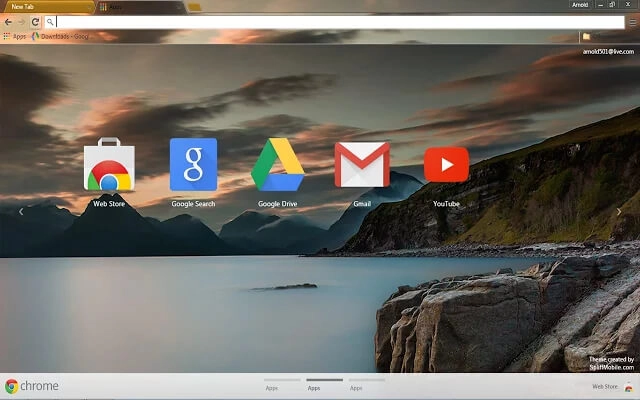Click the Chrome logo in bottom bar
This screenshot has height=400, width=640.
pos(32,386)
